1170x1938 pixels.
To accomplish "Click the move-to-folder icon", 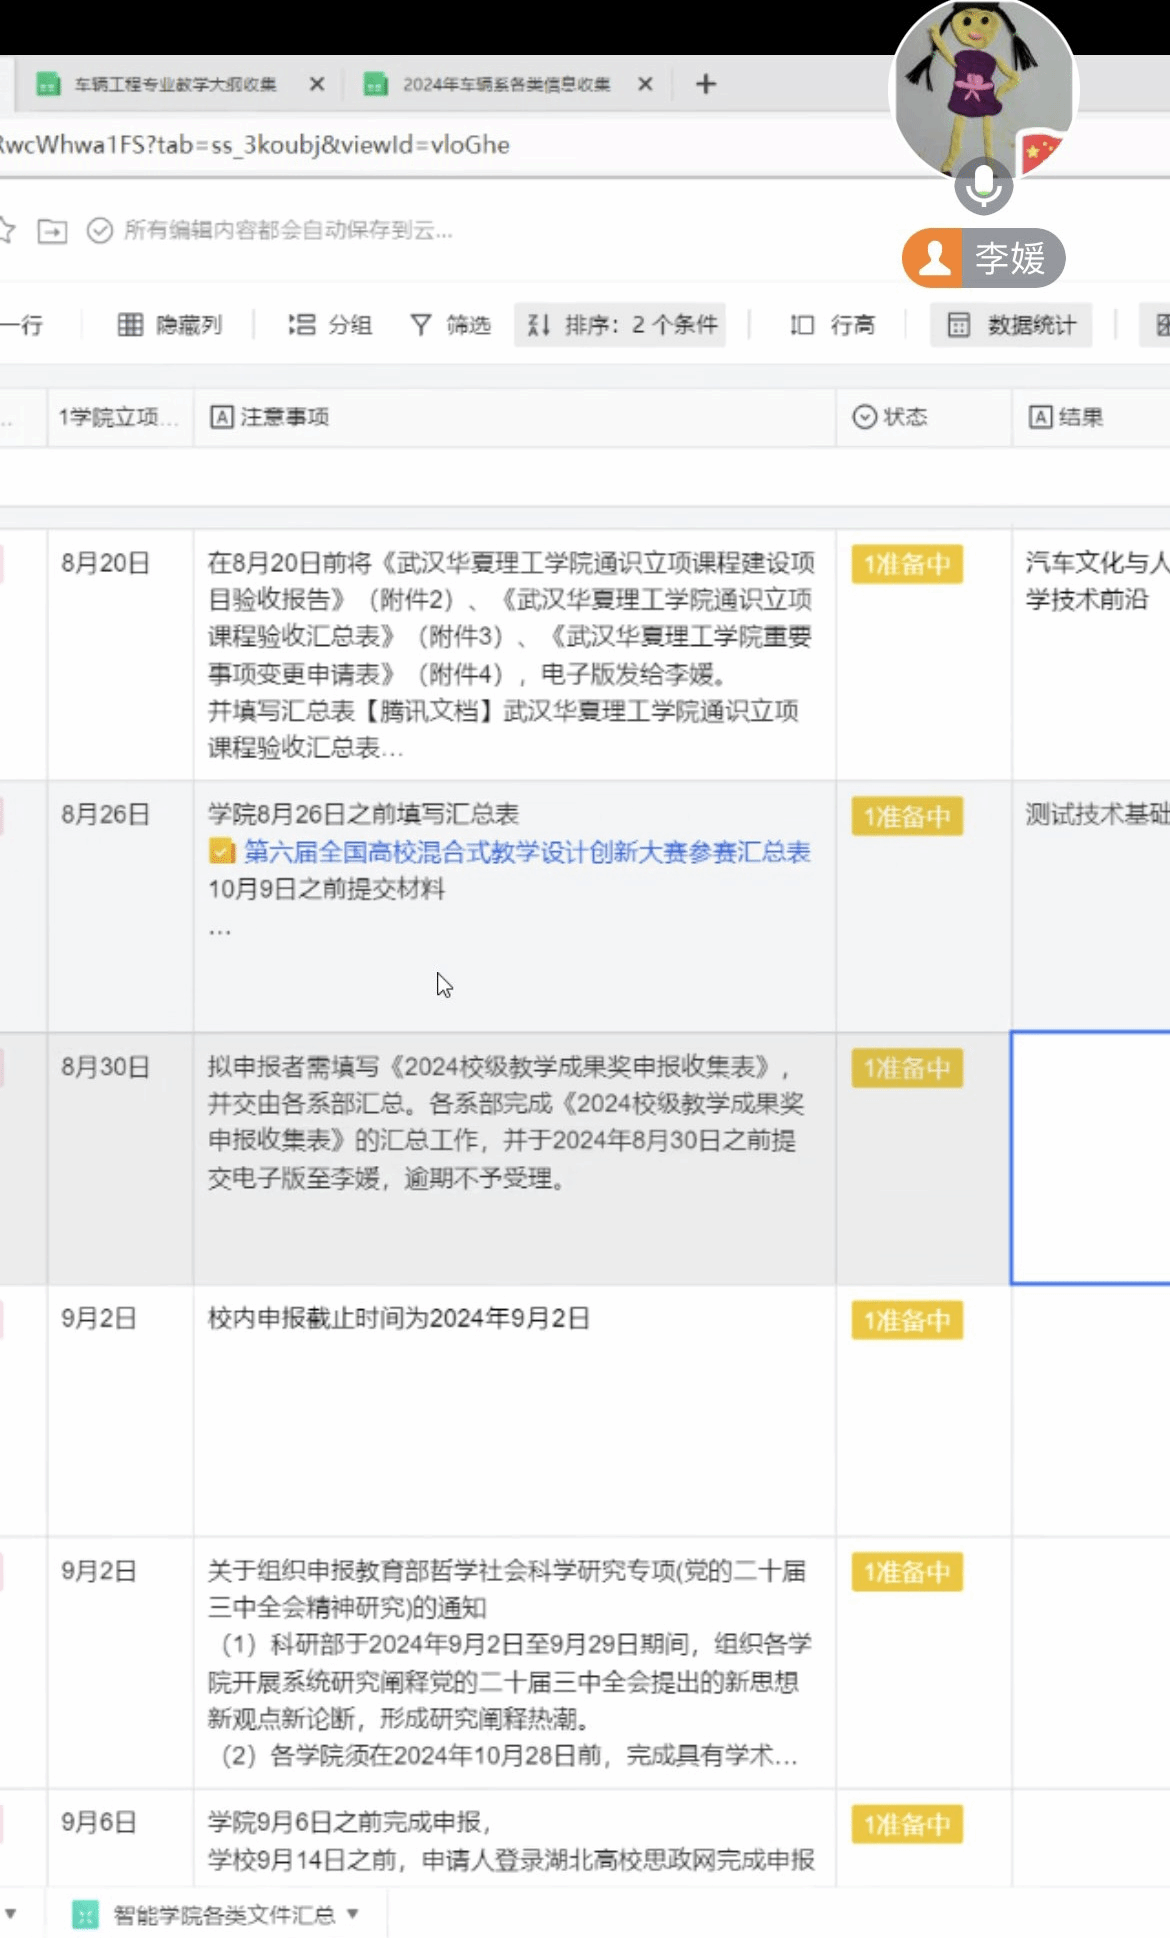I will click(x=52, y=231).
